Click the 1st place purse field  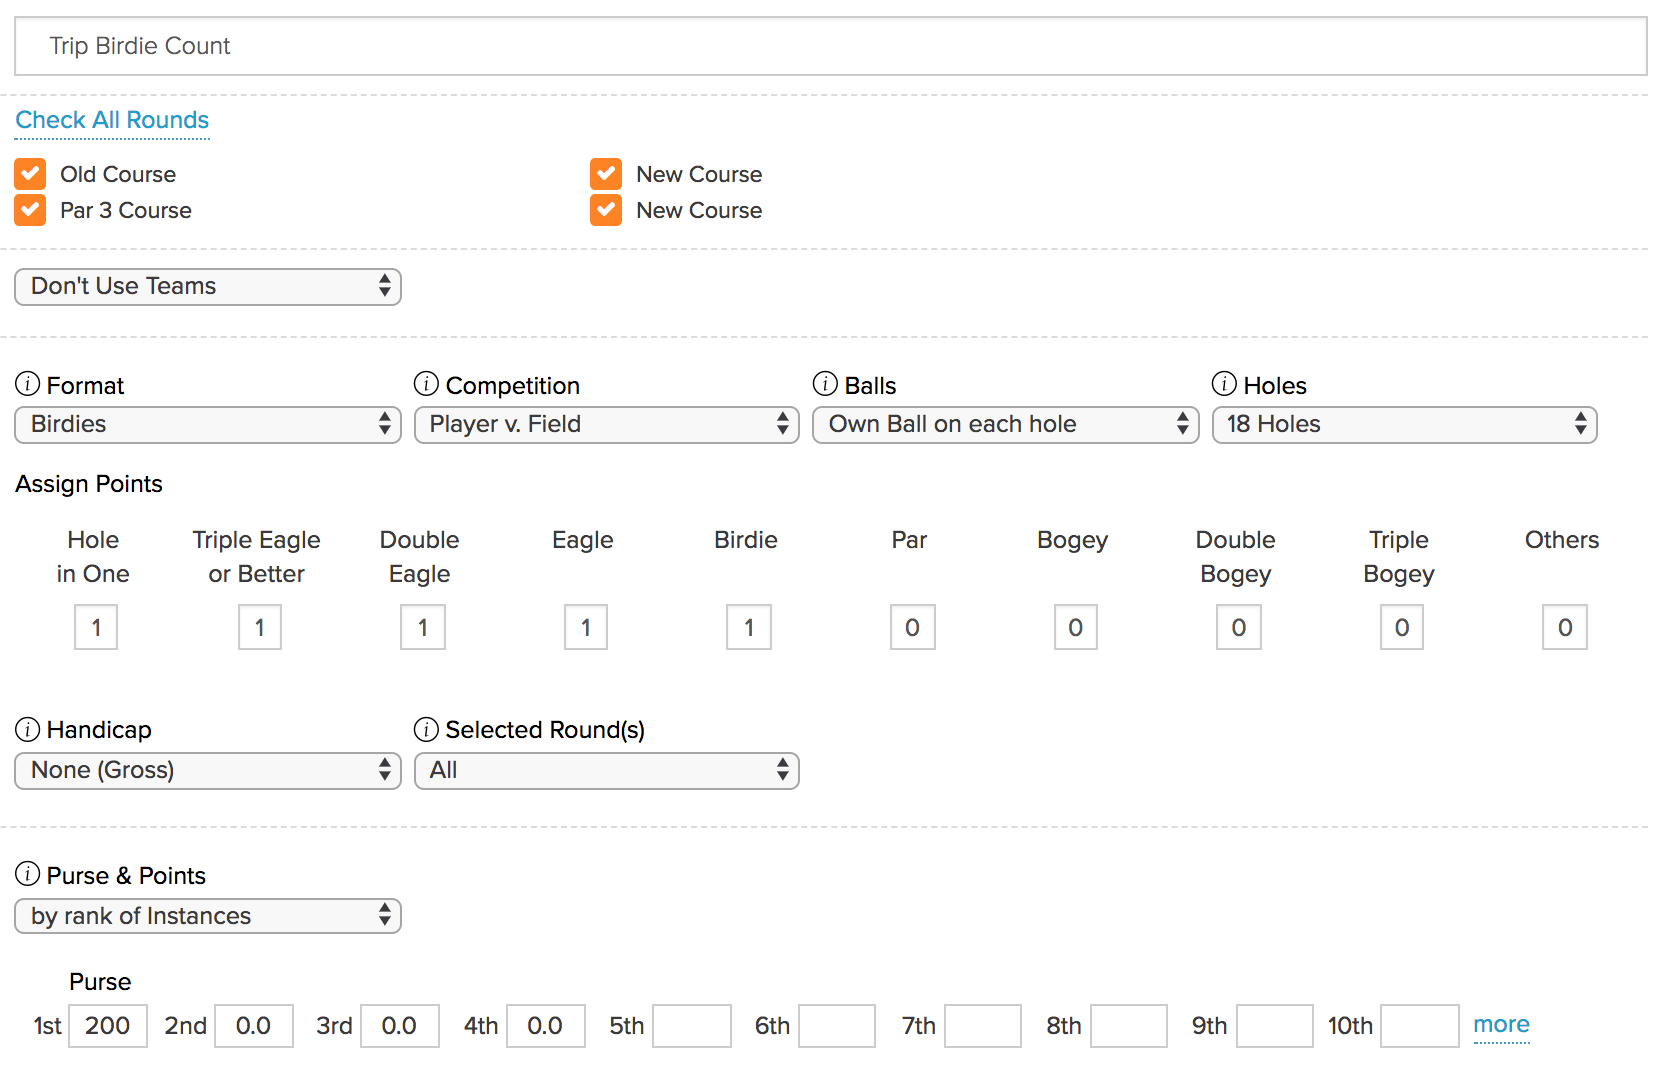(108, 1026)
